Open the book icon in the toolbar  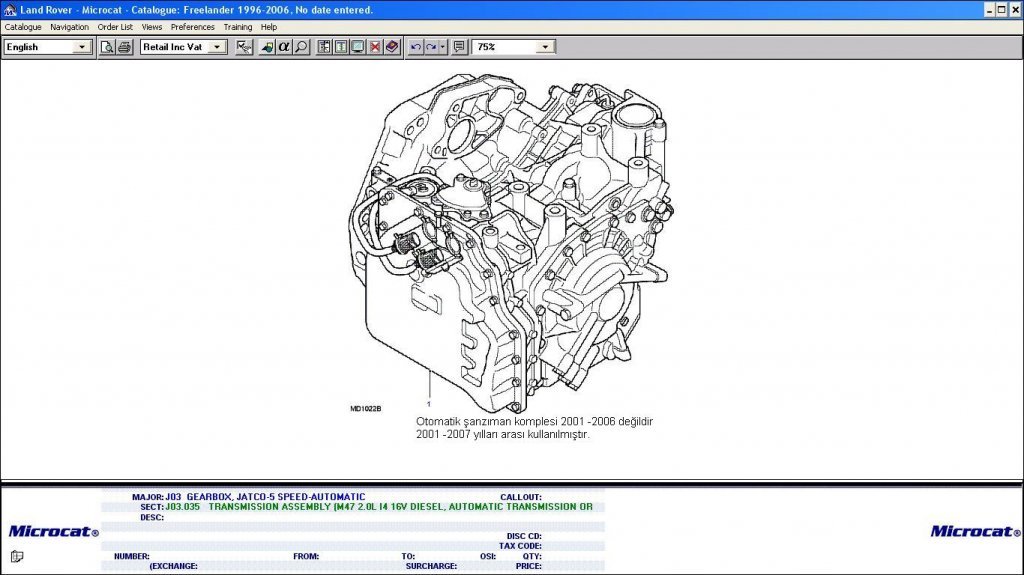[391, 47]
